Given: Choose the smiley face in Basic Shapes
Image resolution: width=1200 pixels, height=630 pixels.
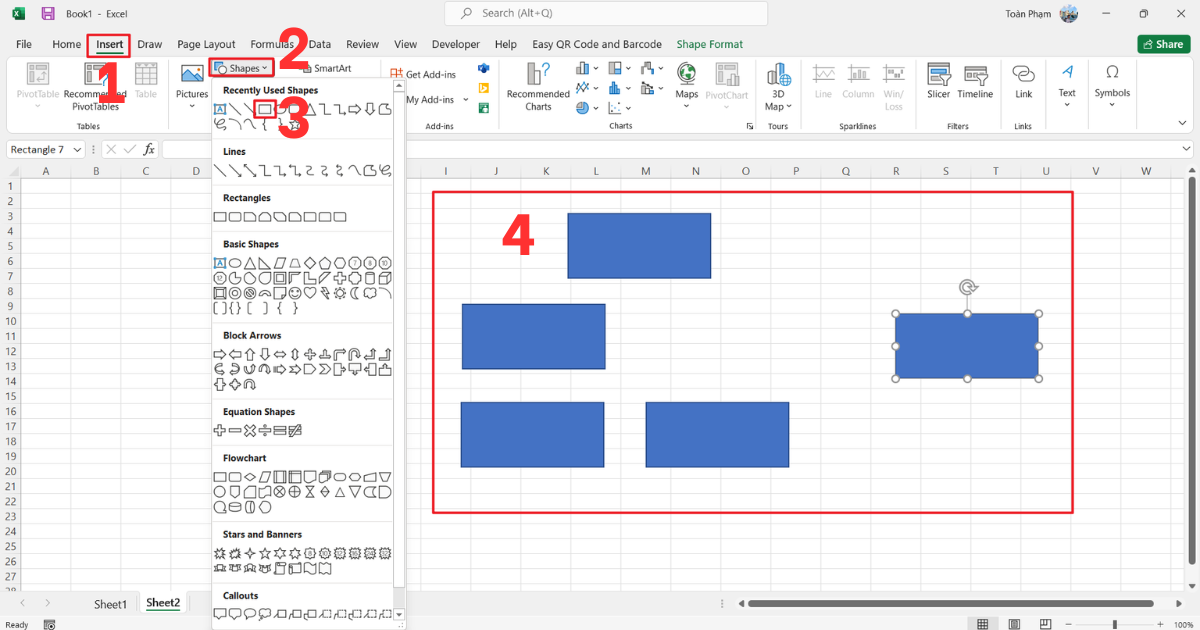Looking at the screenshot, I should [295, 293].
